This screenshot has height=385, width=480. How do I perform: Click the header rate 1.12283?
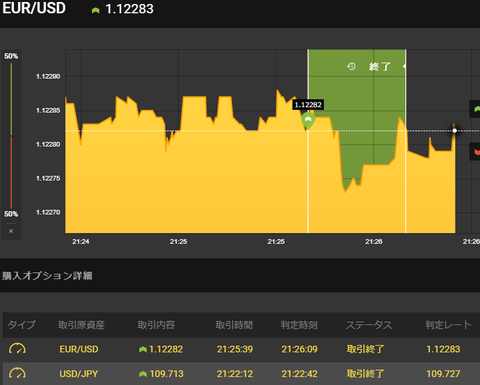pos(129,9)
